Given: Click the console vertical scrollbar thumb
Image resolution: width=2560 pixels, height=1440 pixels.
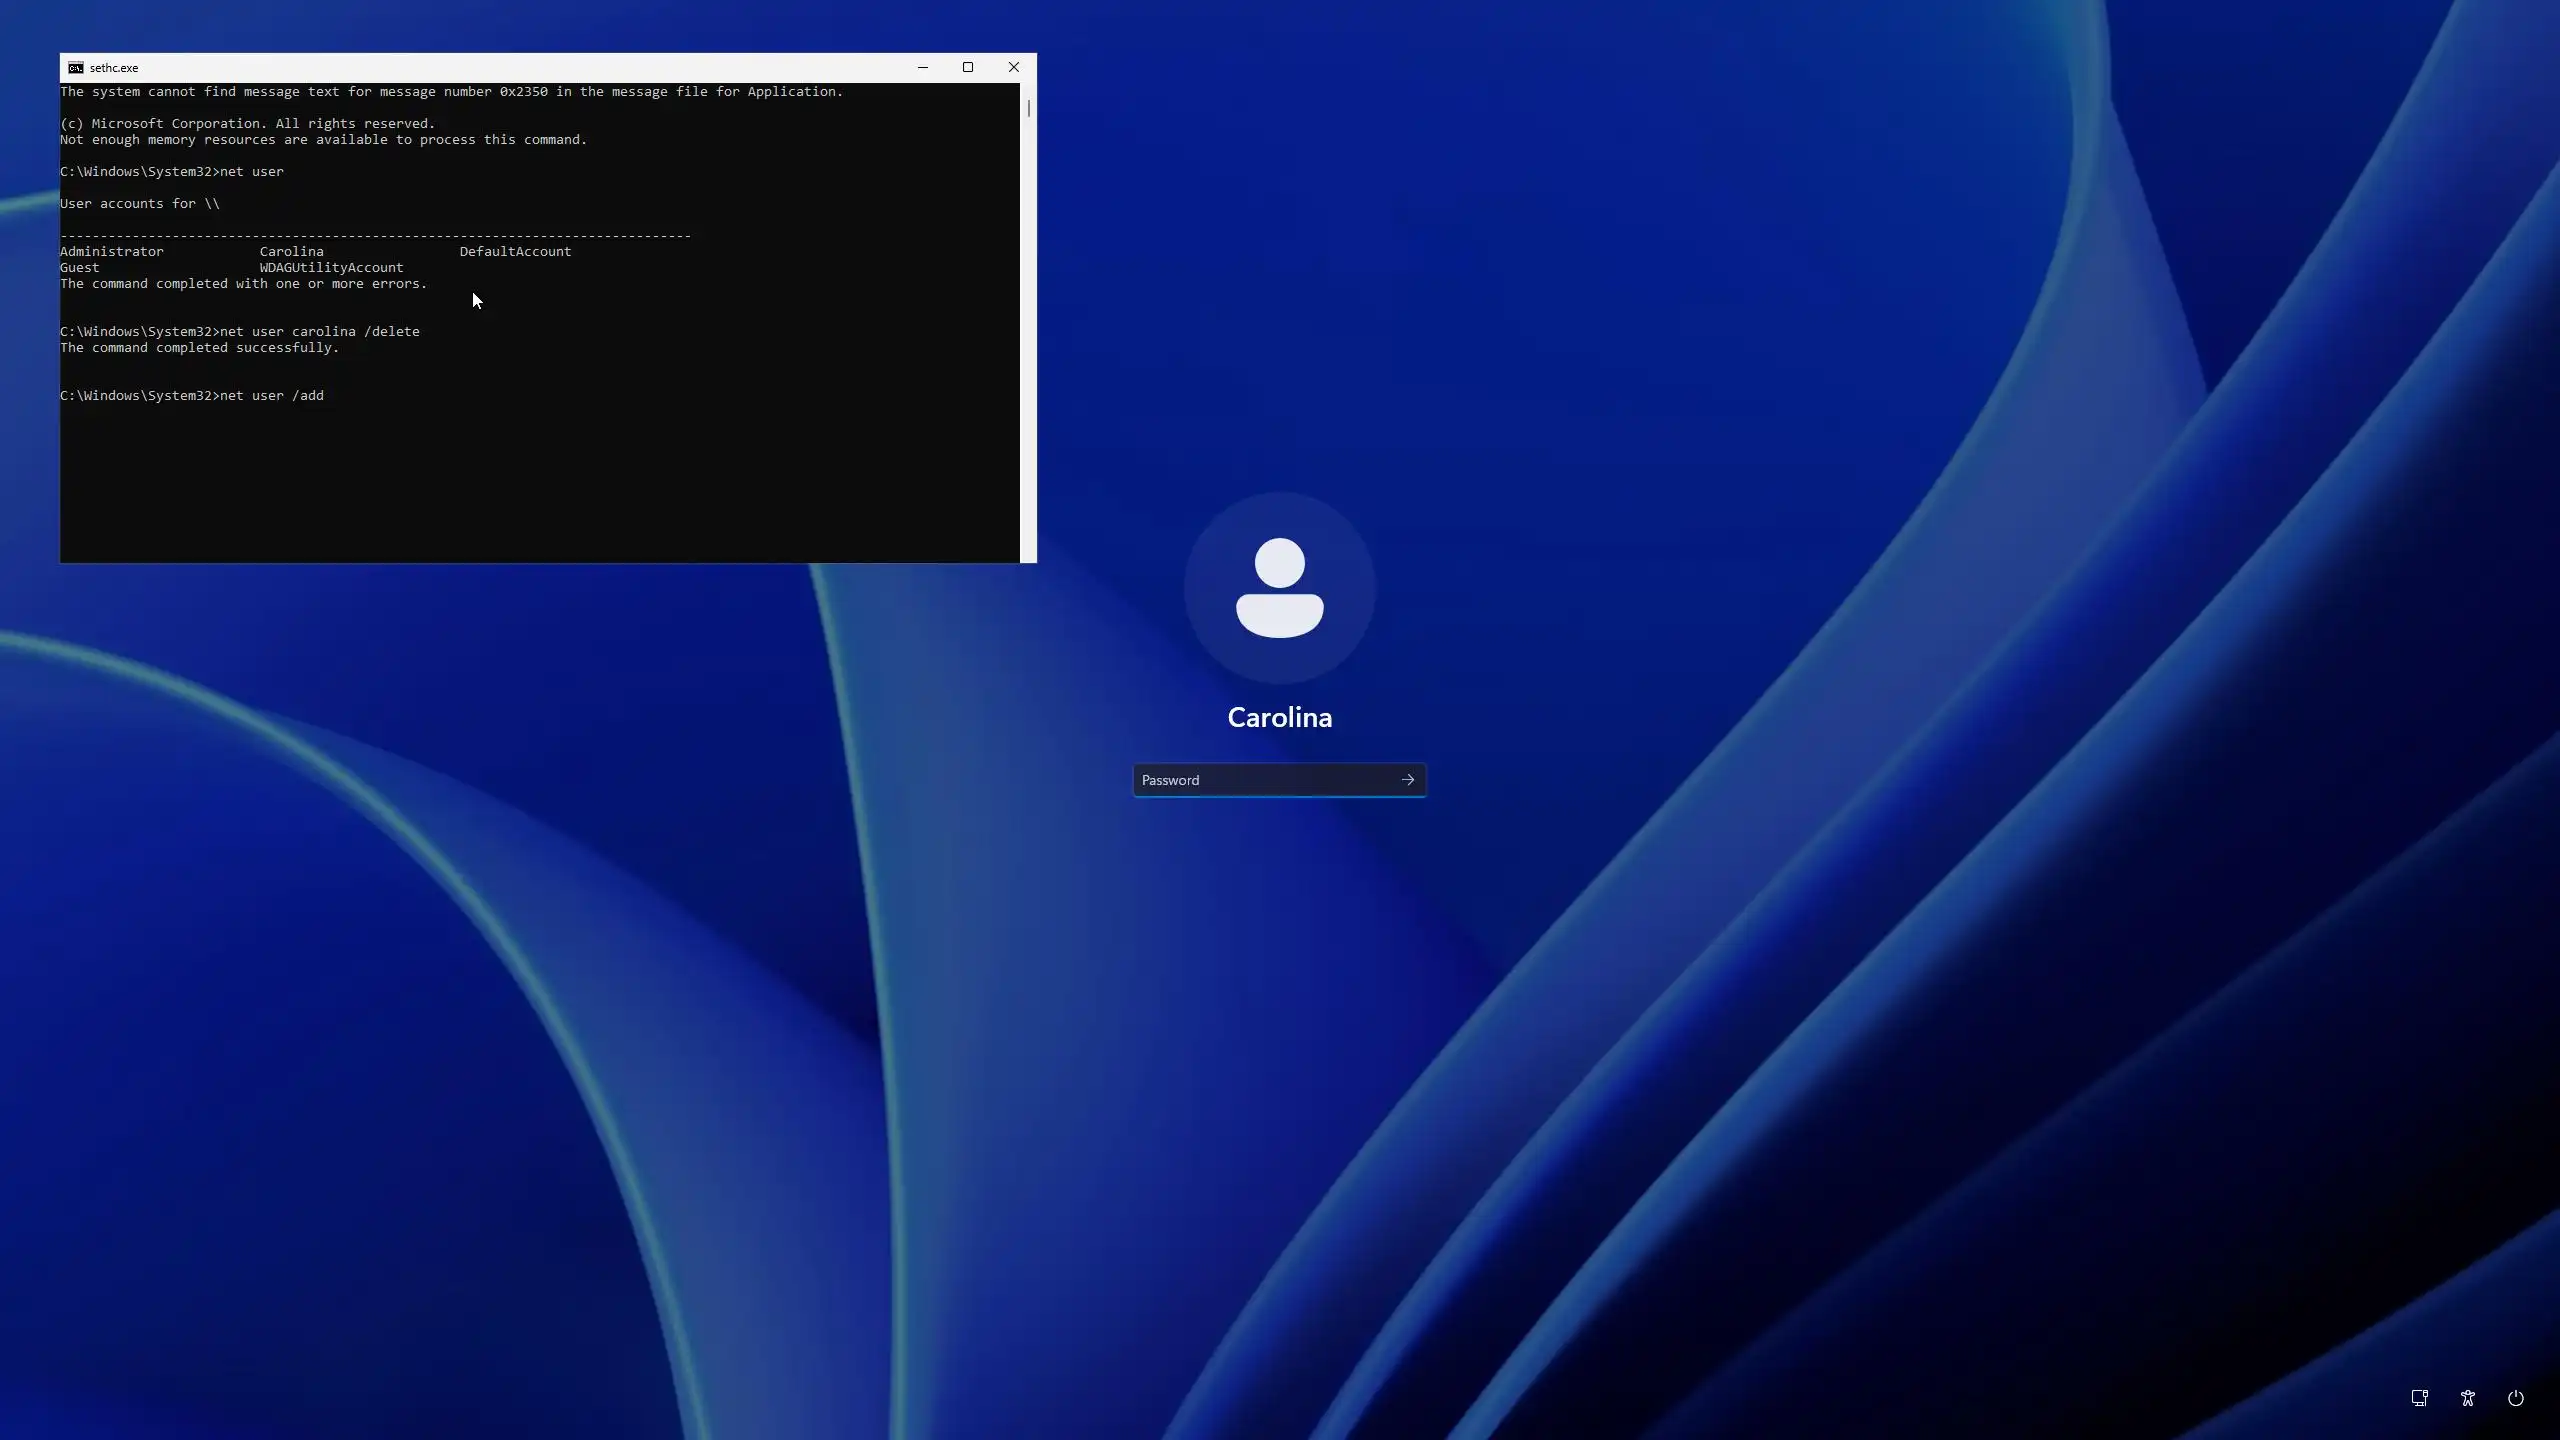Looking at the screenshot, I should [x=1028, y=108].
